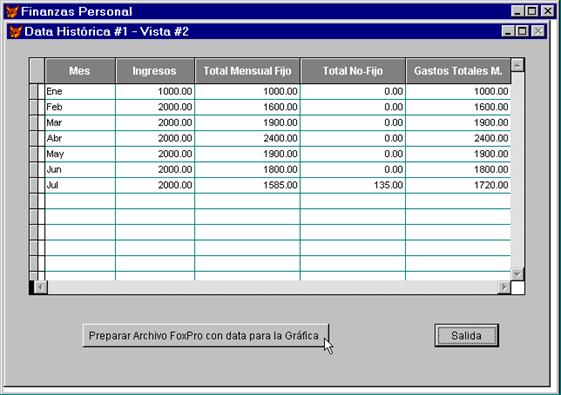Click the 2400.00 Total Mensual Fijo cell for Abr
The height and width of the screenshot is (395, 561).
(247, 138)
